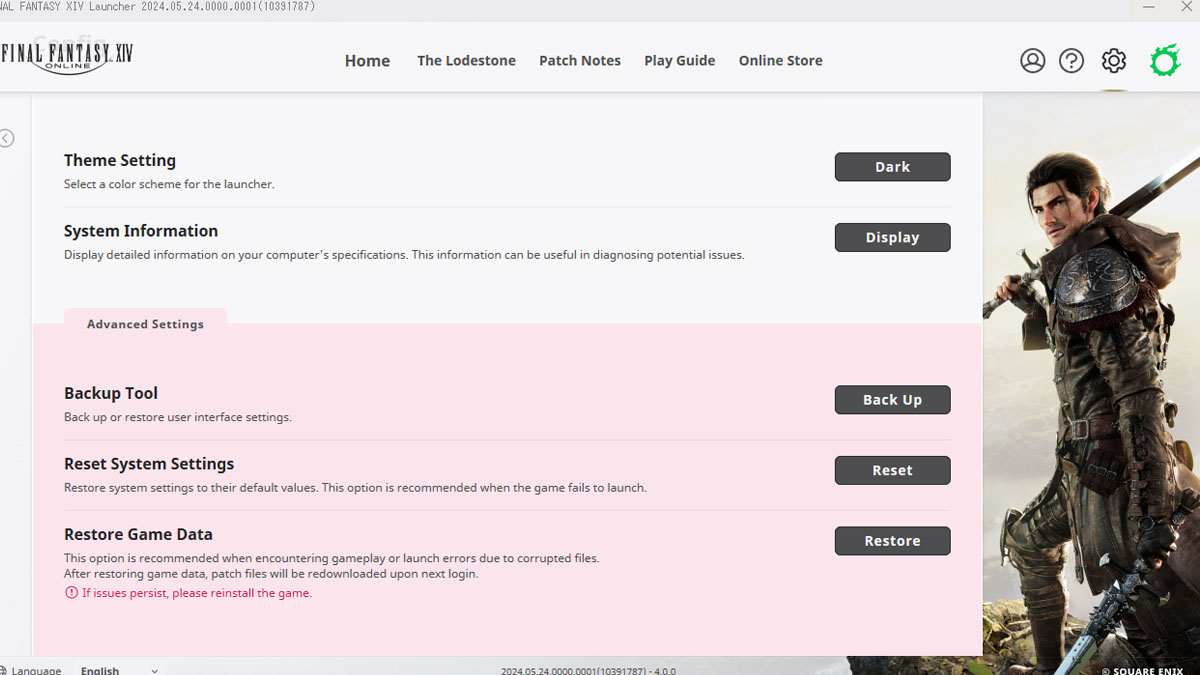Open The Lodestone from the navigation bar
This screenshot has height=675, width=1200.
(466, 61)
